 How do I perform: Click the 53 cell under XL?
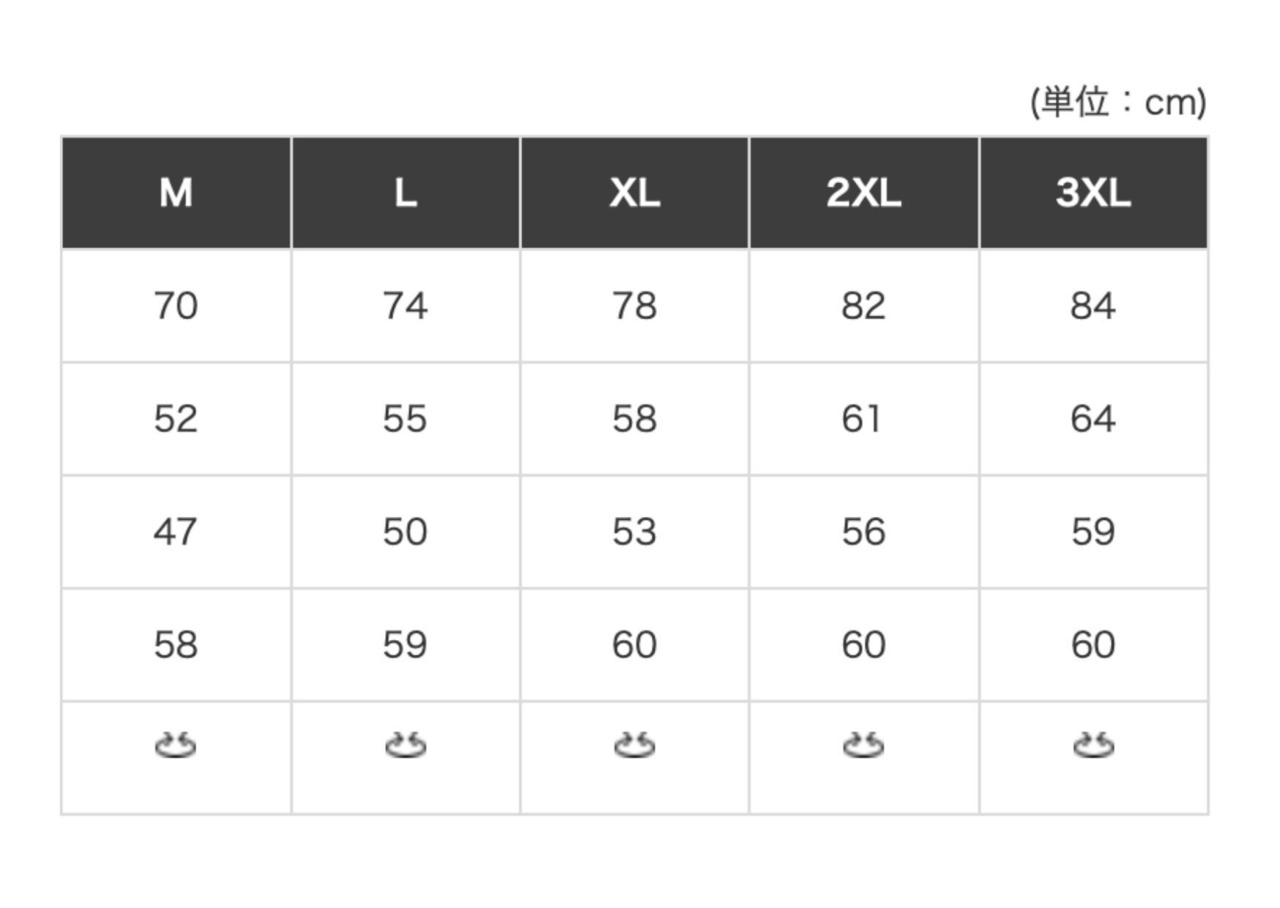tap(634, 531)
